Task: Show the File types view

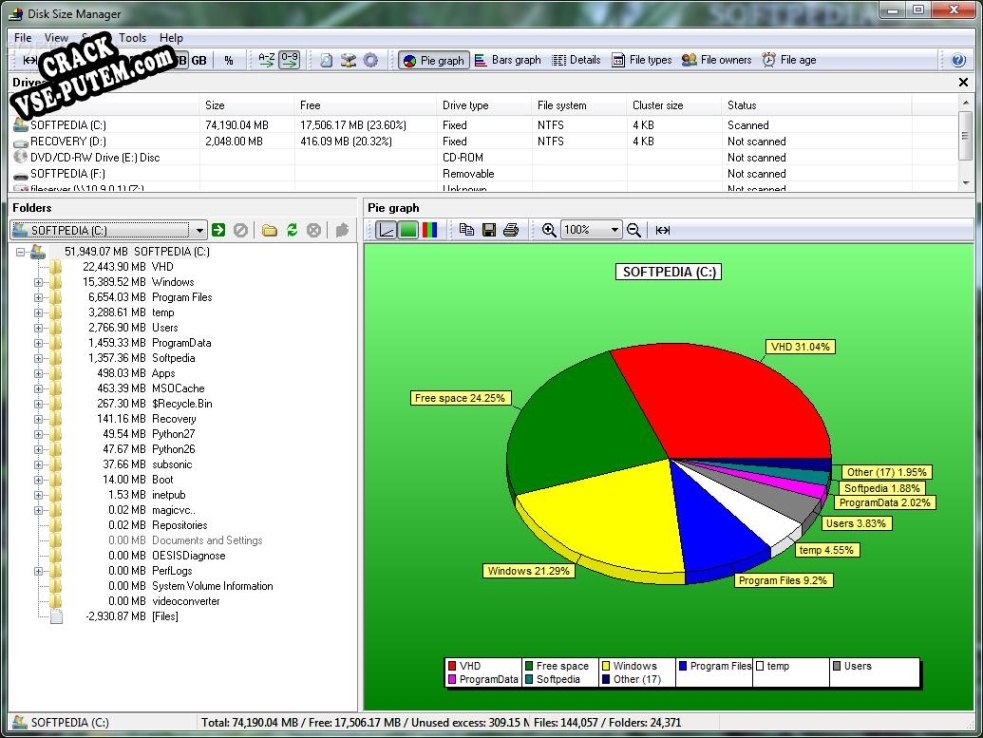Action: (642, 60)
